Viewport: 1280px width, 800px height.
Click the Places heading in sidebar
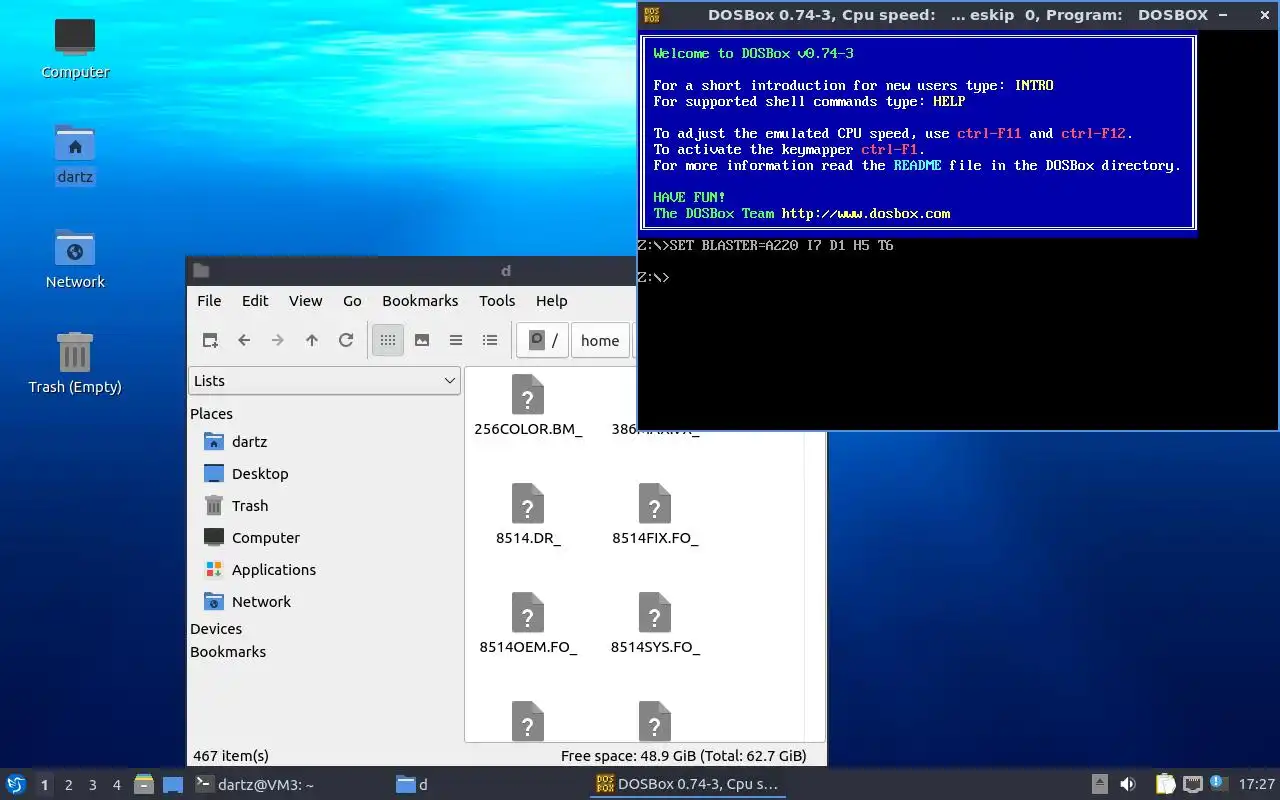click(x=211, y=413)
